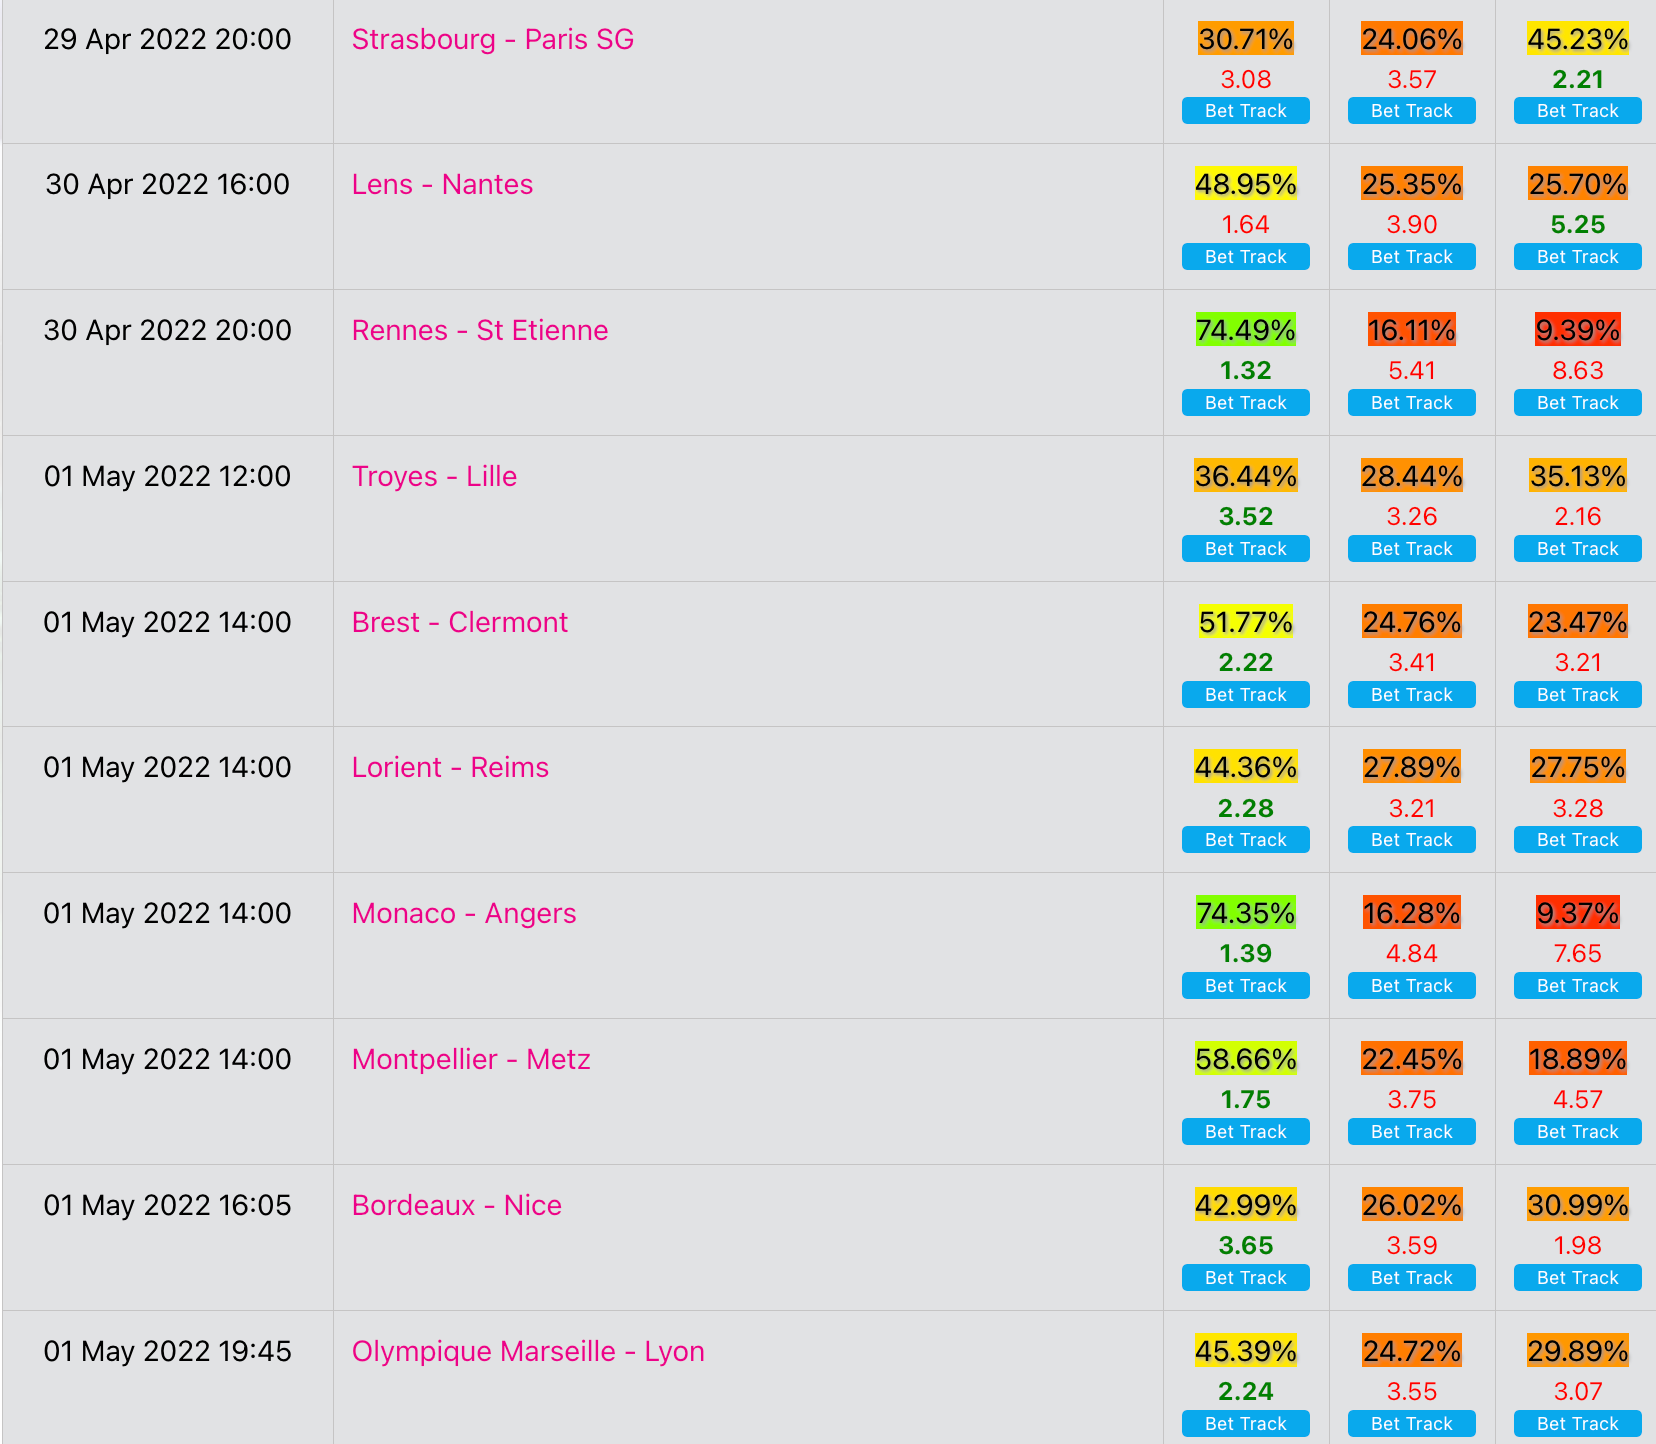Select the 44.36% Lorient win probability
This screenshot has width=1656, height=1444.
click(1246, 767)
